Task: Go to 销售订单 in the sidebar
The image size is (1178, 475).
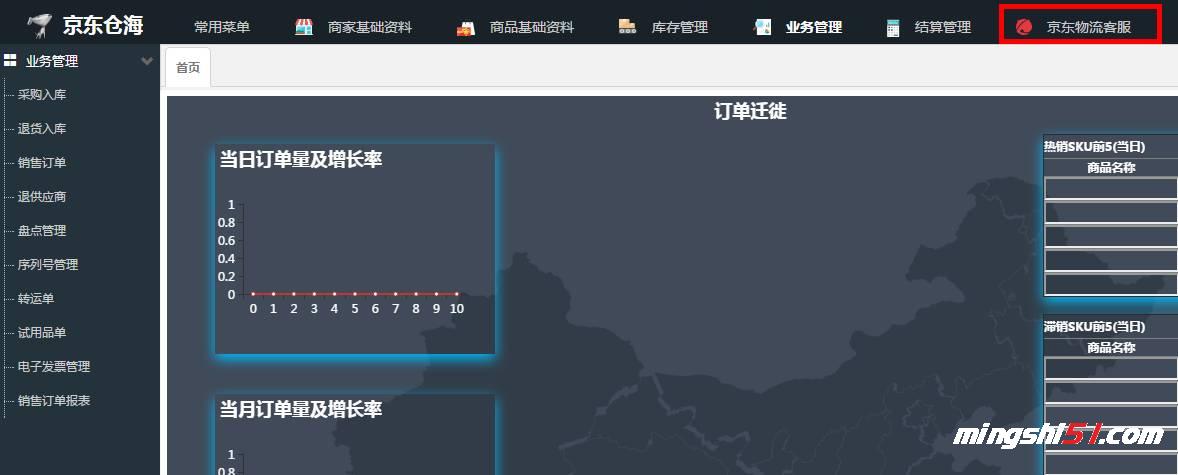Action: (x=42, y=163)
